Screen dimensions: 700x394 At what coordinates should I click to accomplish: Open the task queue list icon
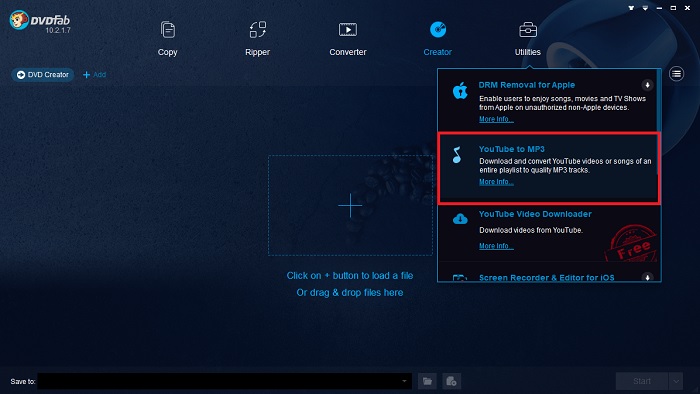676,74
